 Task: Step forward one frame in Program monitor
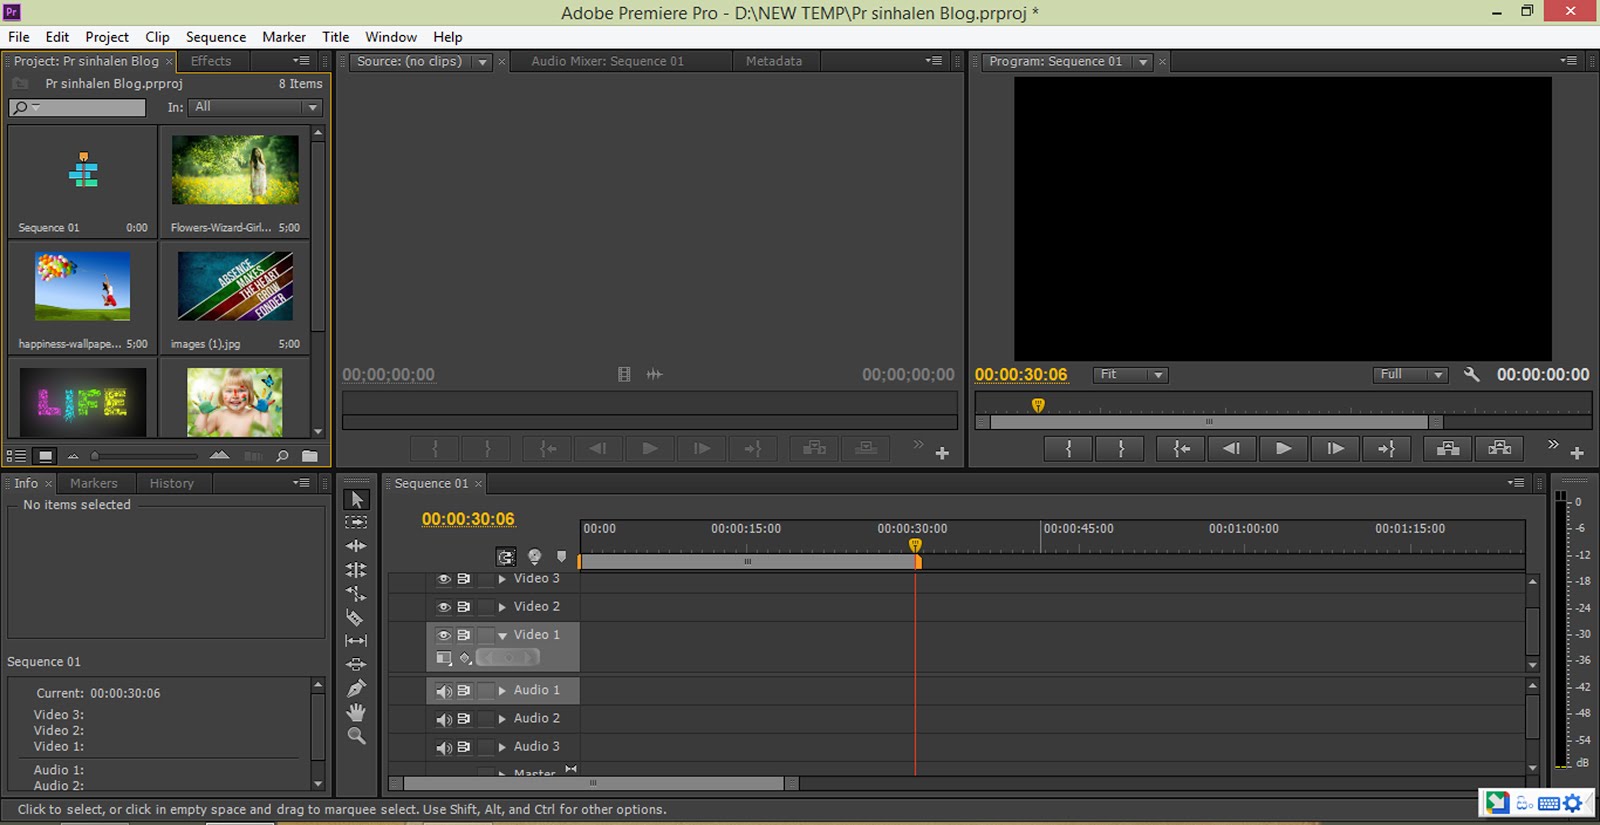pyautogui.click(x=1335, y=449)
